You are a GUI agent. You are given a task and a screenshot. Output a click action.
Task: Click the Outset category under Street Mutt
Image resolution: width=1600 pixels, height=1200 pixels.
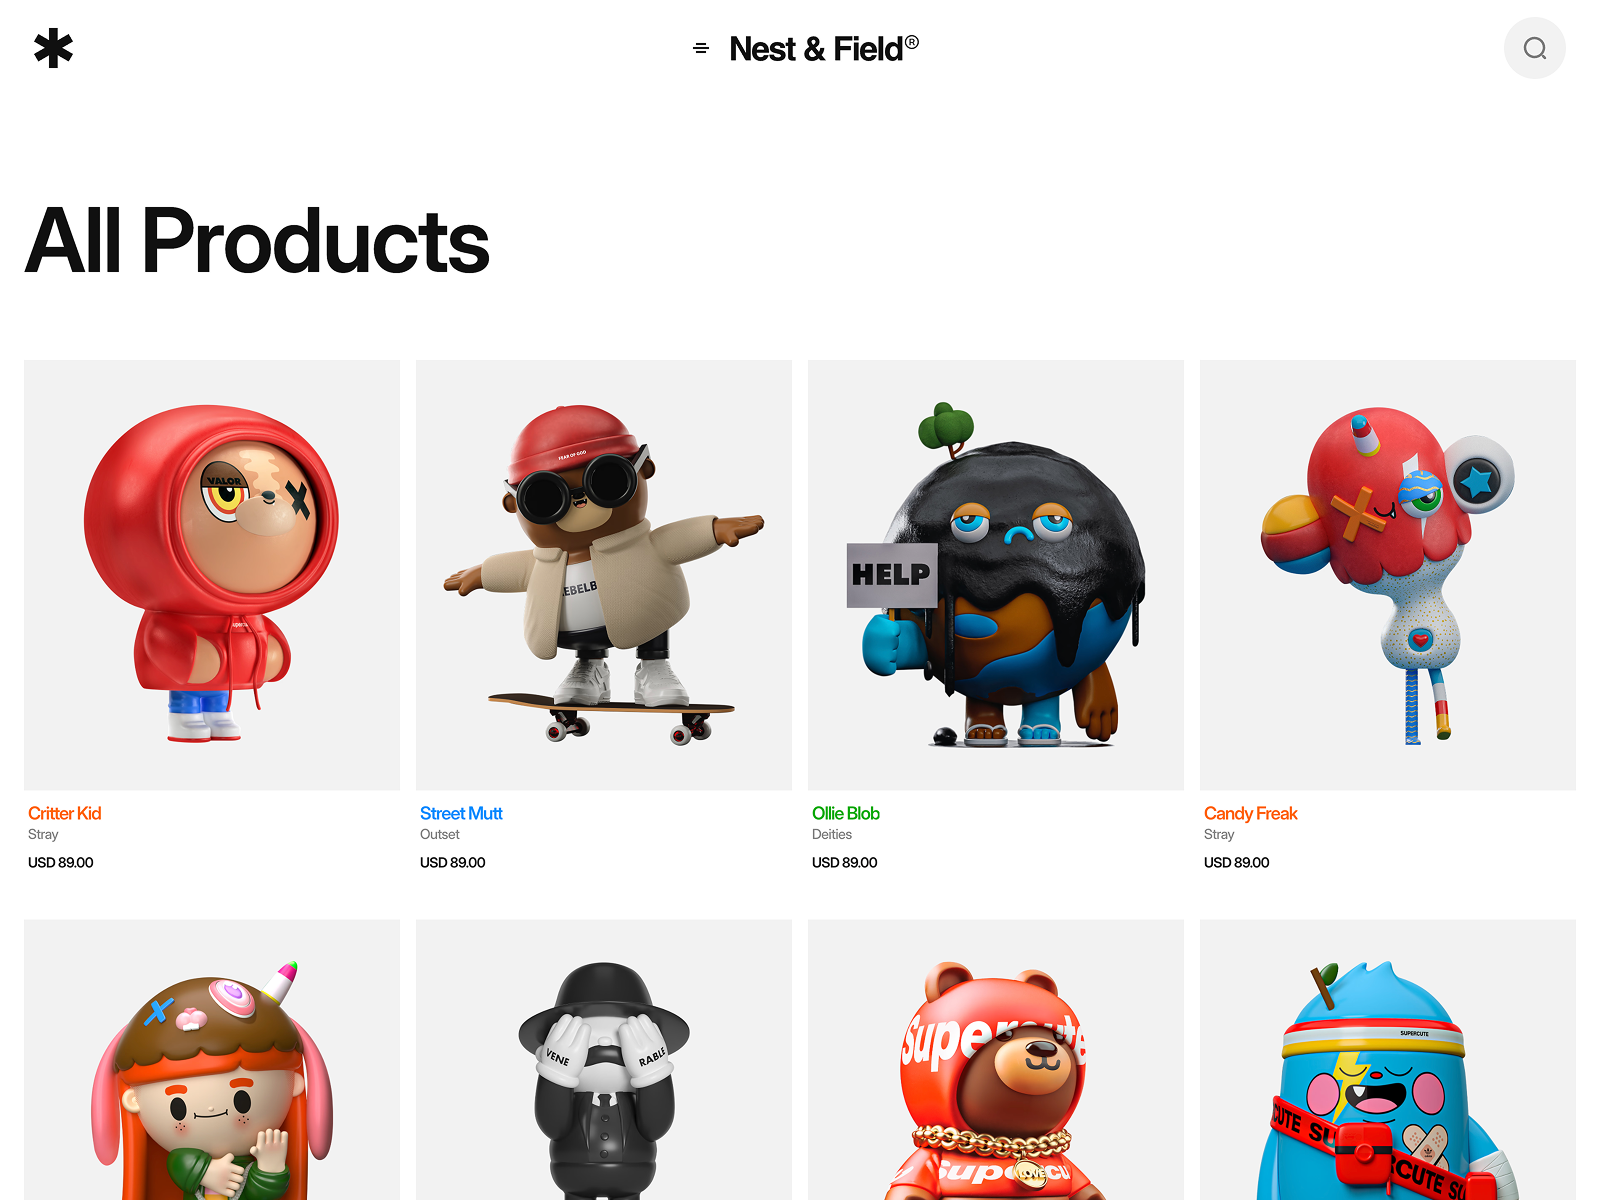[440, 834]
